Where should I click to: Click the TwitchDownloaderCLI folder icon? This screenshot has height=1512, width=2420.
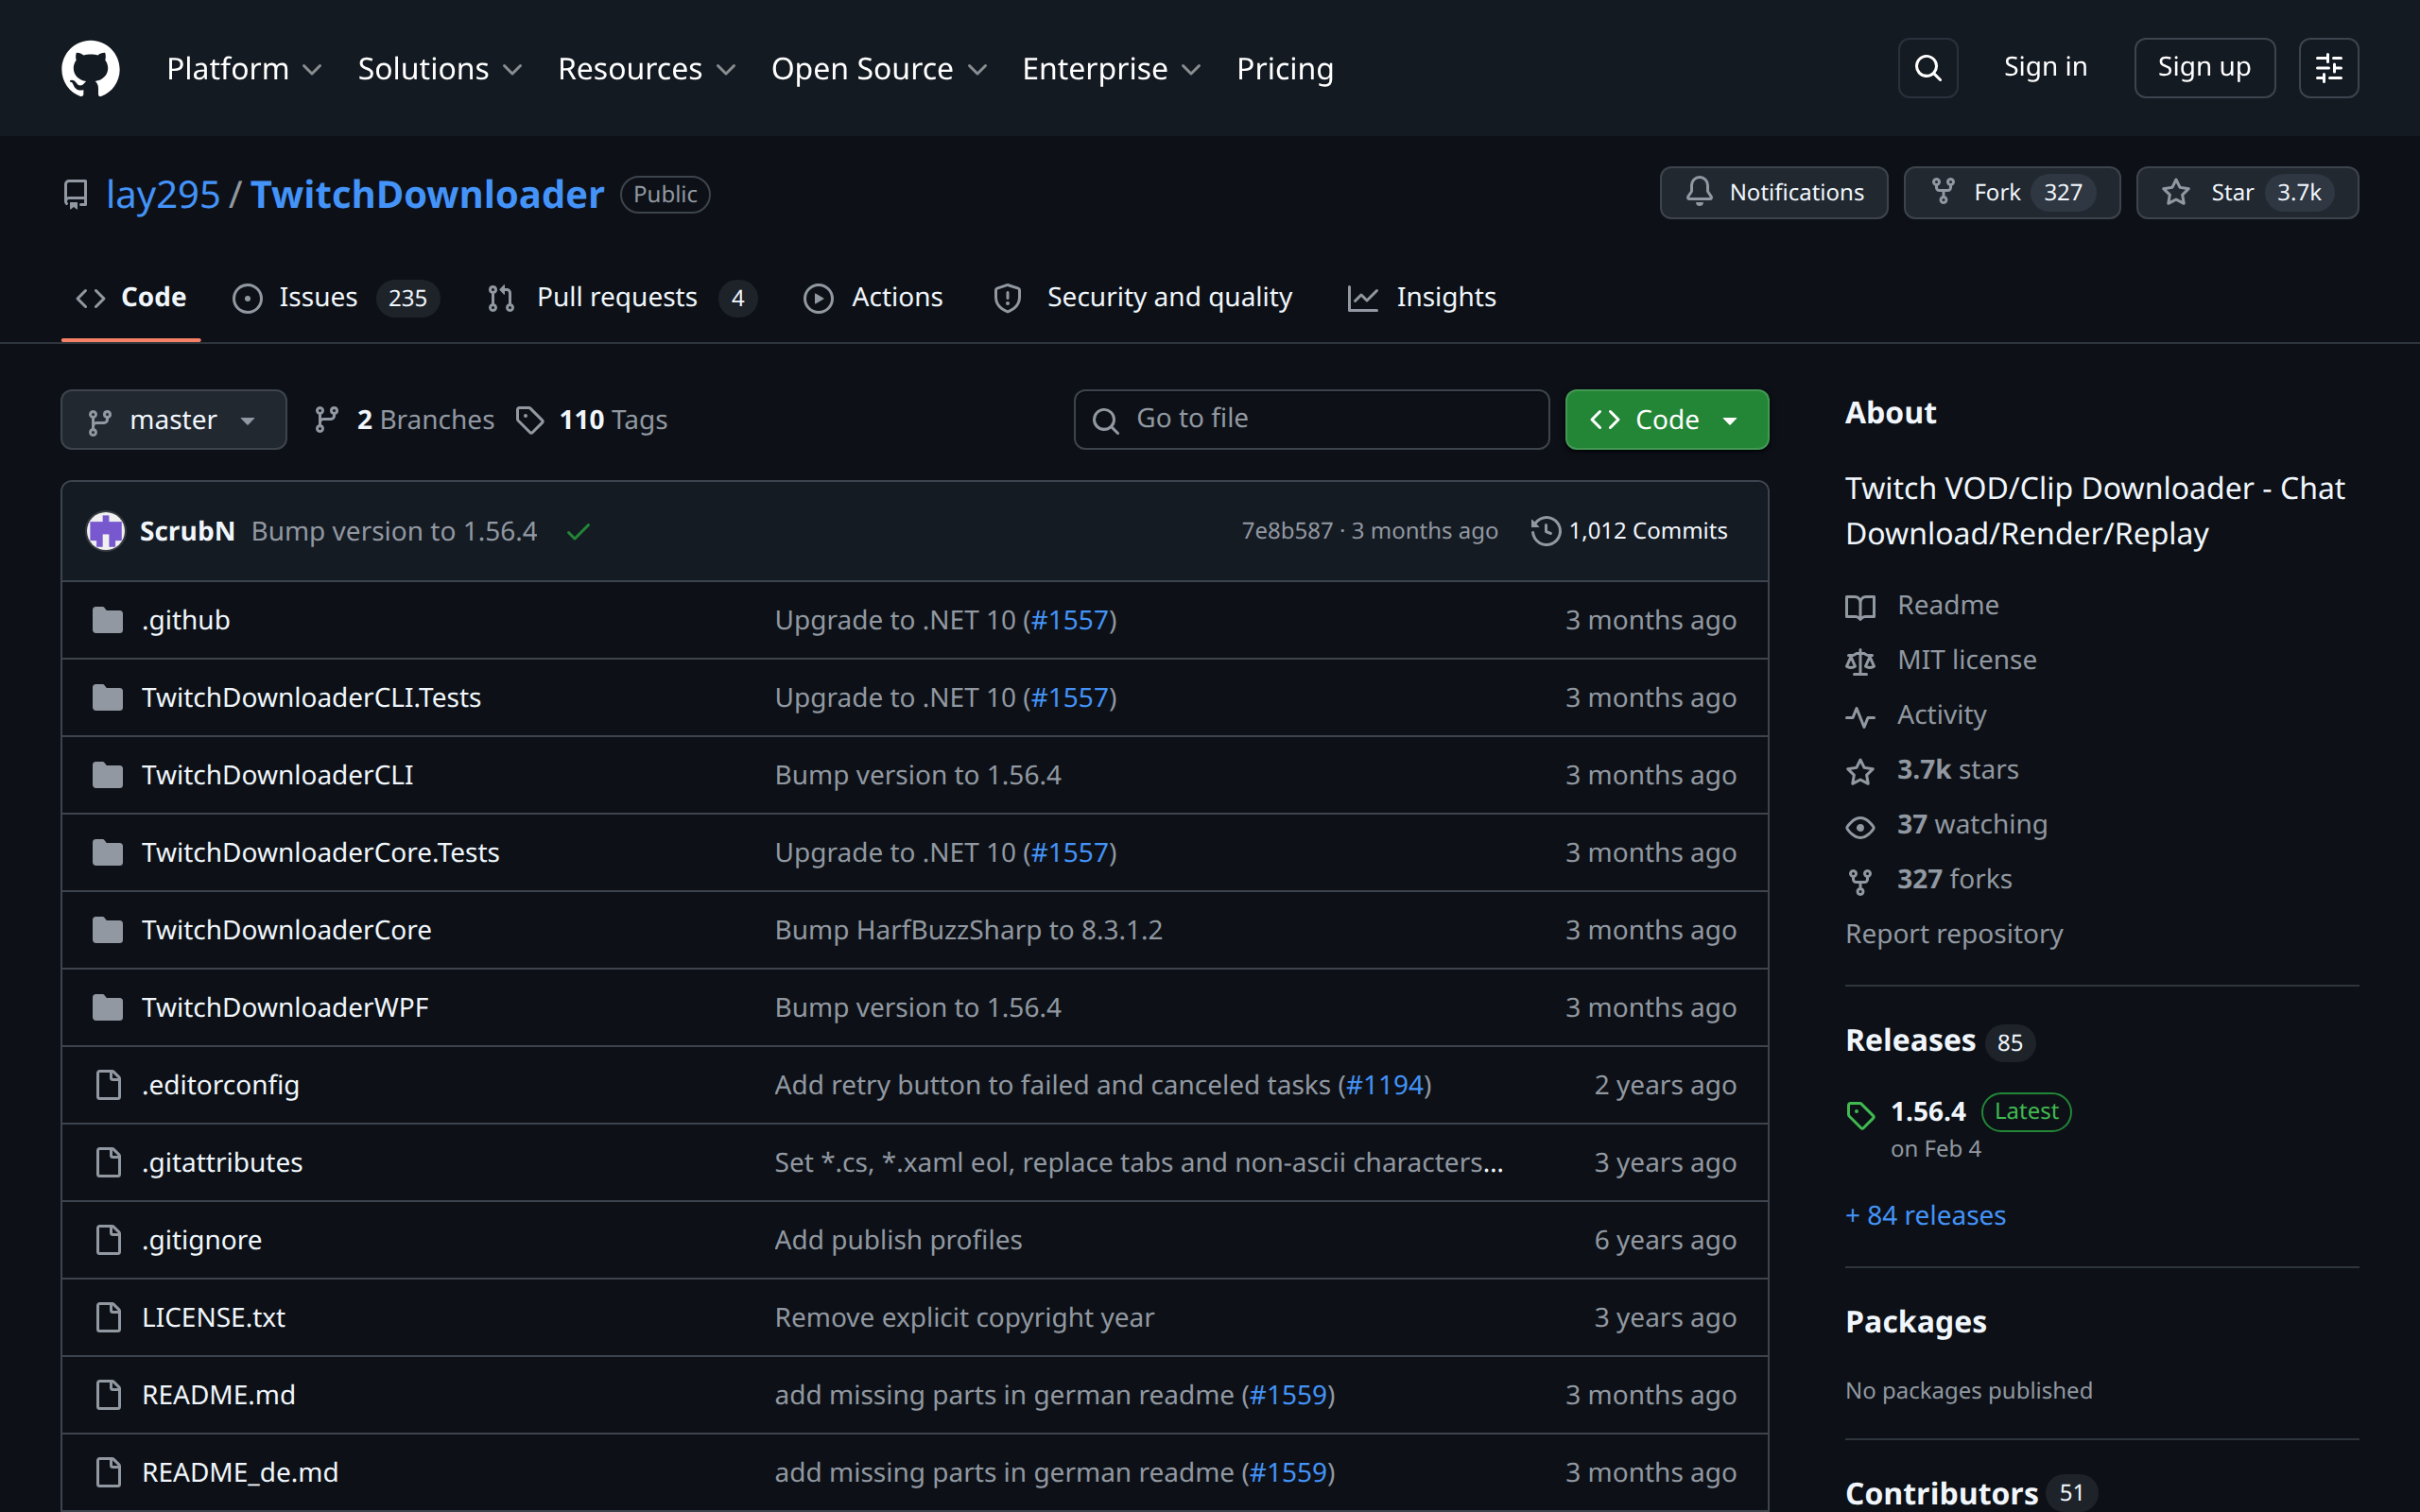point(108,775)
